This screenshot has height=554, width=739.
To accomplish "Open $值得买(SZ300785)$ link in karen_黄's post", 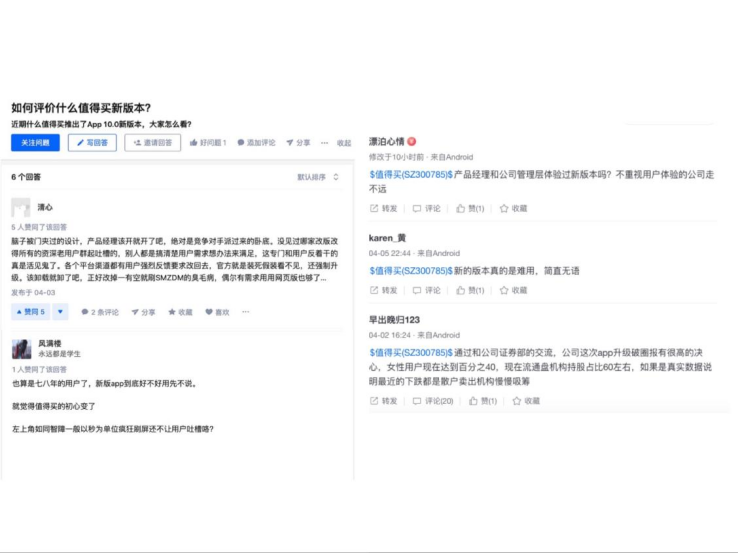I will (411, 270).
